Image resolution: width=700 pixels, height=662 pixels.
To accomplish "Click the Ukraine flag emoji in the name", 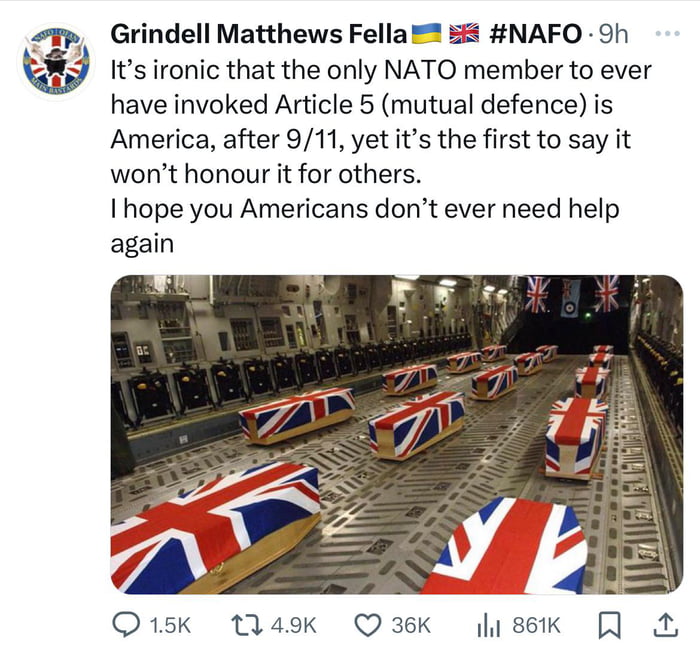I will [425, 33].
